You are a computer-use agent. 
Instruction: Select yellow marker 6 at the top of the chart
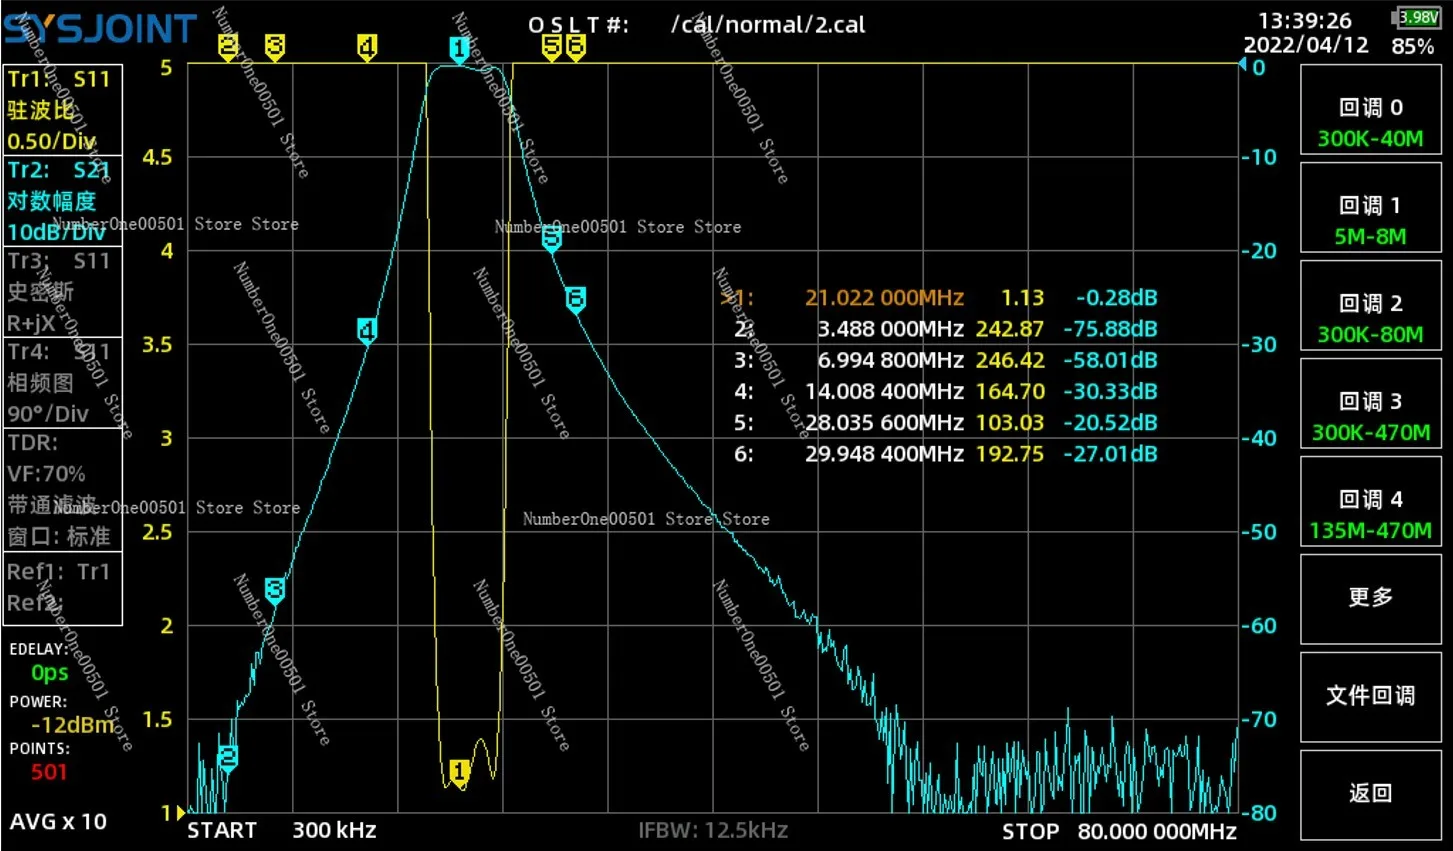point(575,46)
